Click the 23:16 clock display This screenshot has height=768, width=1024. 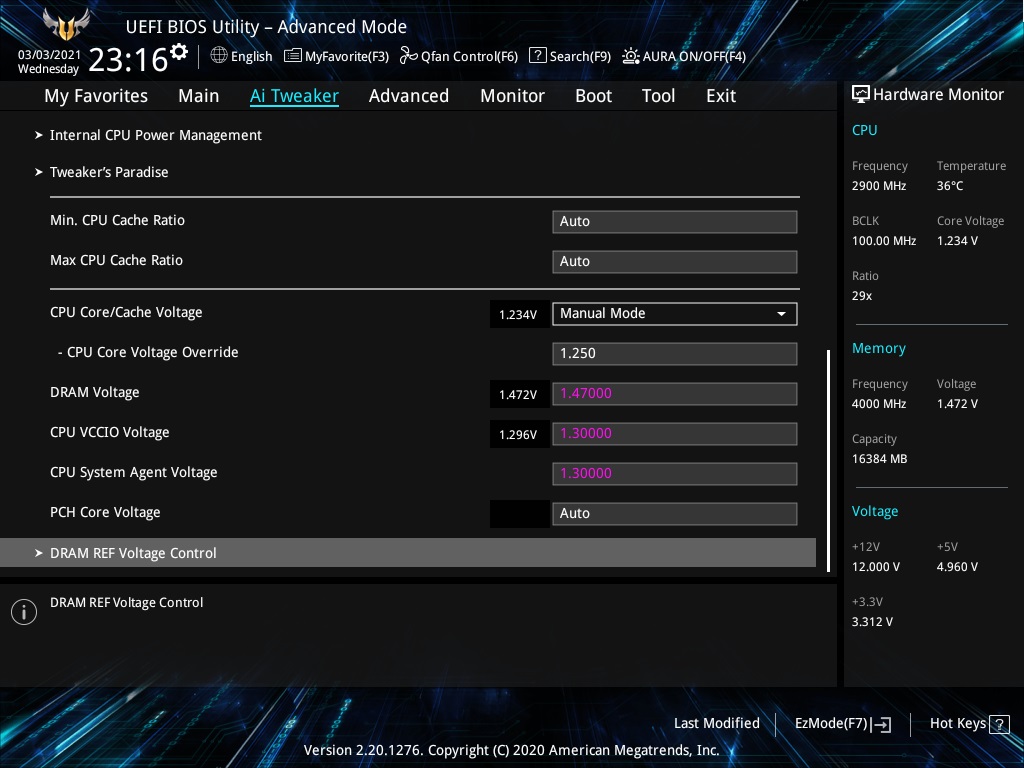[128, 60]
